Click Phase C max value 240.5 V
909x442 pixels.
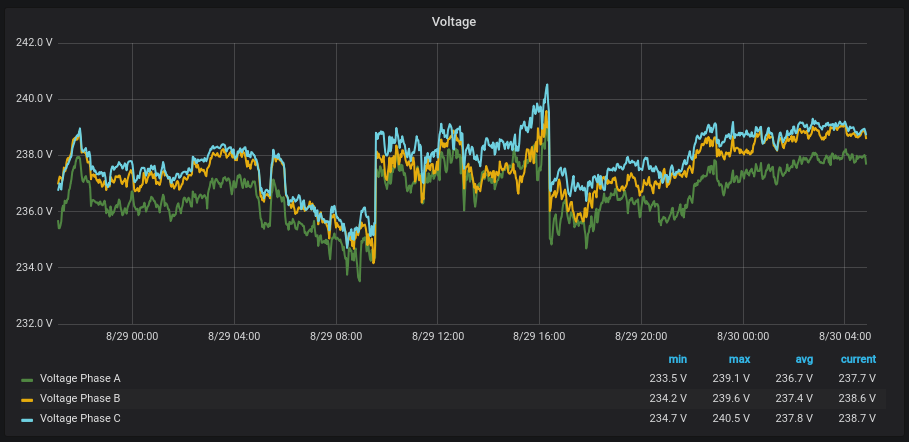(x=732, y=419)
